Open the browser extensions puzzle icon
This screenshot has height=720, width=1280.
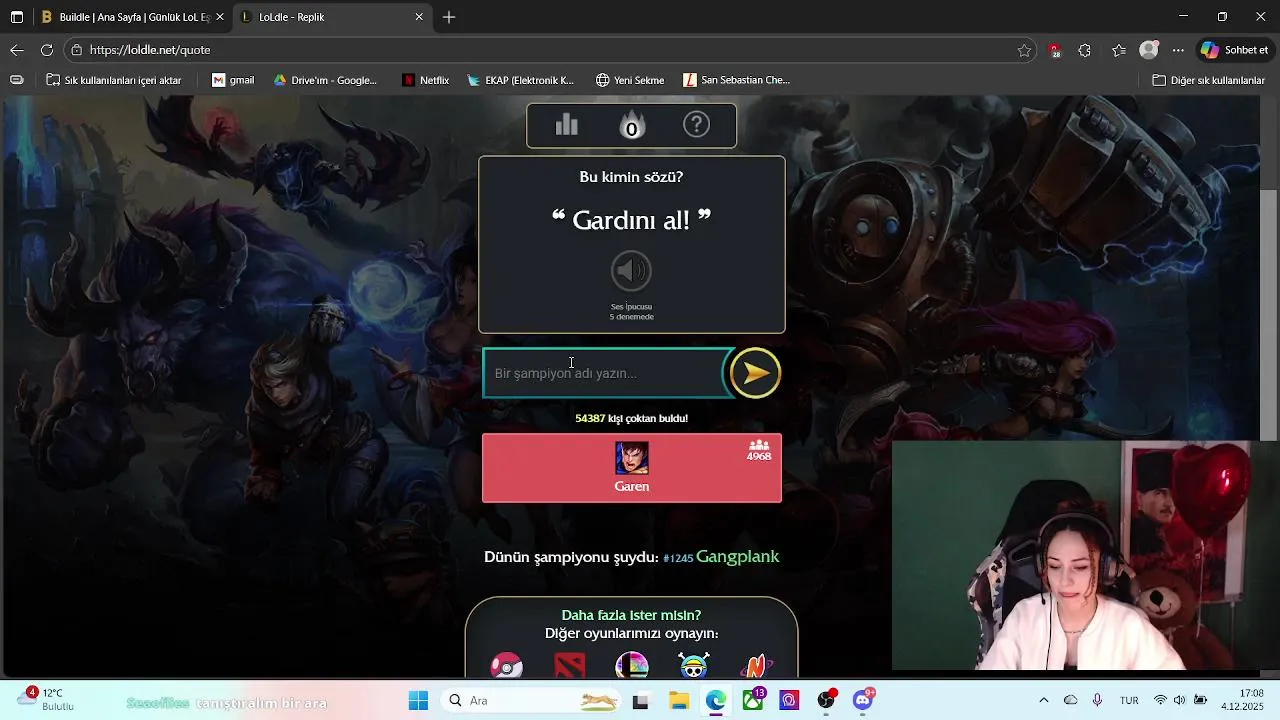click(x=1085, y=50)
